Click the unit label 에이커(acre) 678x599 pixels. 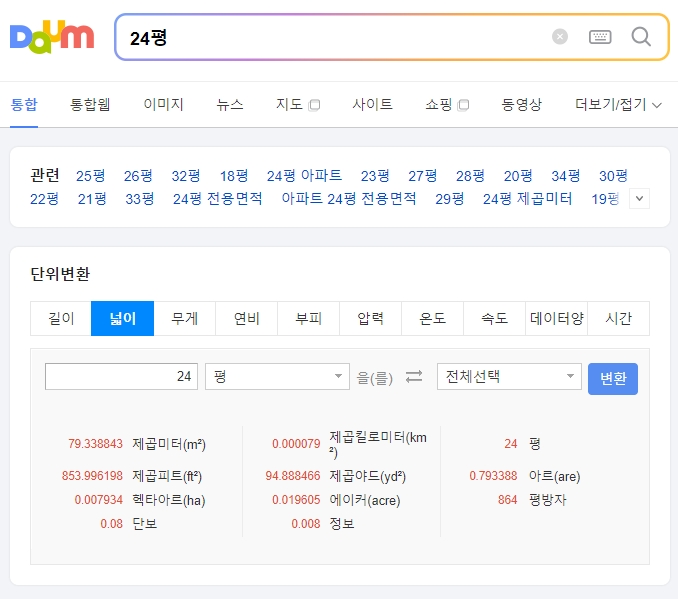click(365, 500)
